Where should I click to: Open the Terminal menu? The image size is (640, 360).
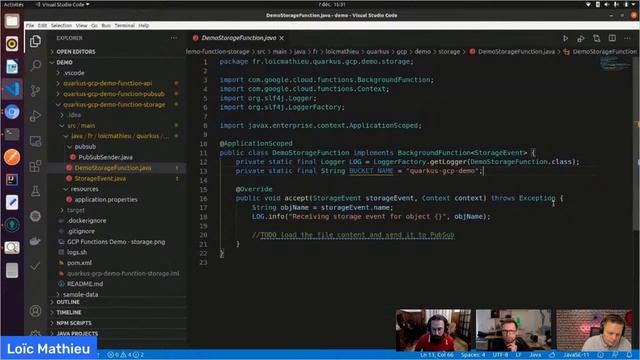124,25
